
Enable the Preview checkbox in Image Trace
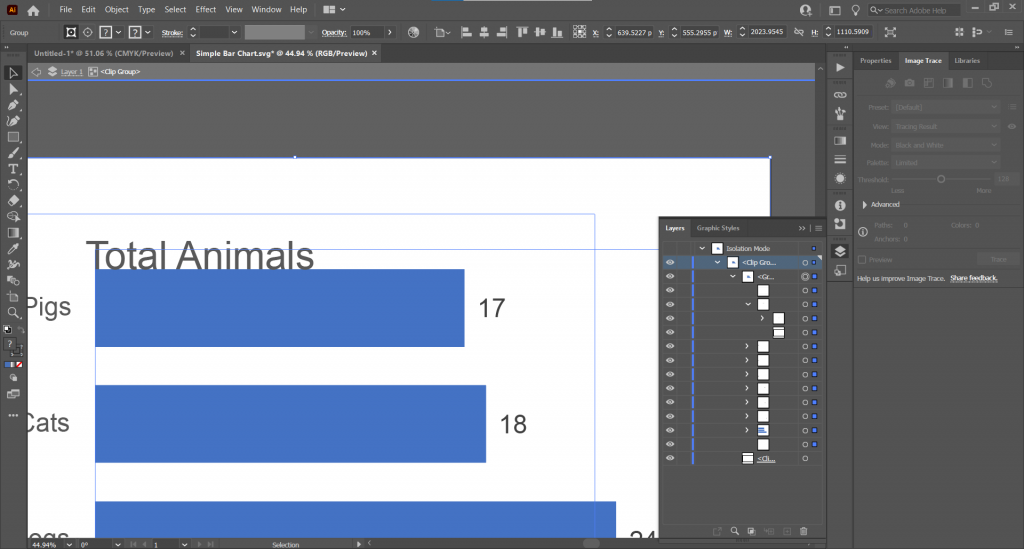[x=862, y=260]
